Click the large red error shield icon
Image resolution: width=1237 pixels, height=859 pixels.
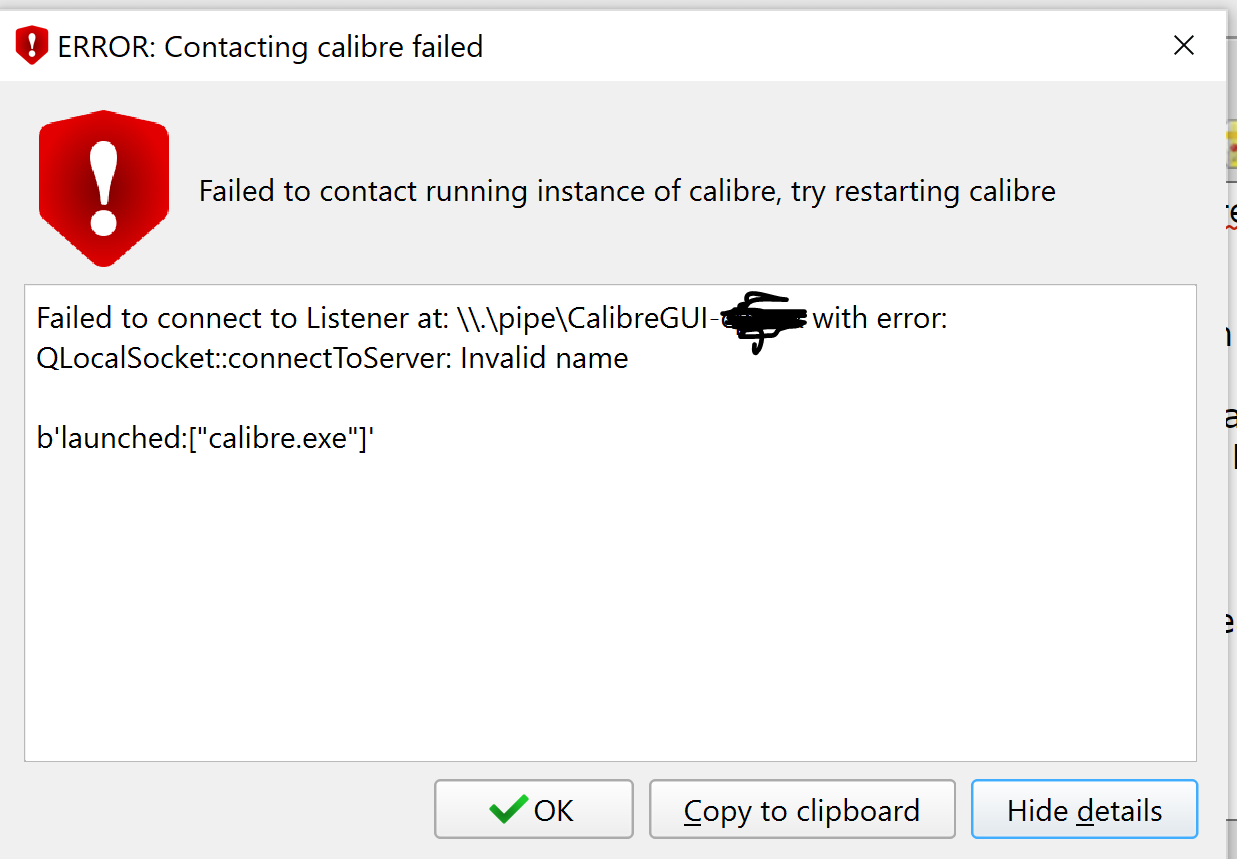click(103, 189)
